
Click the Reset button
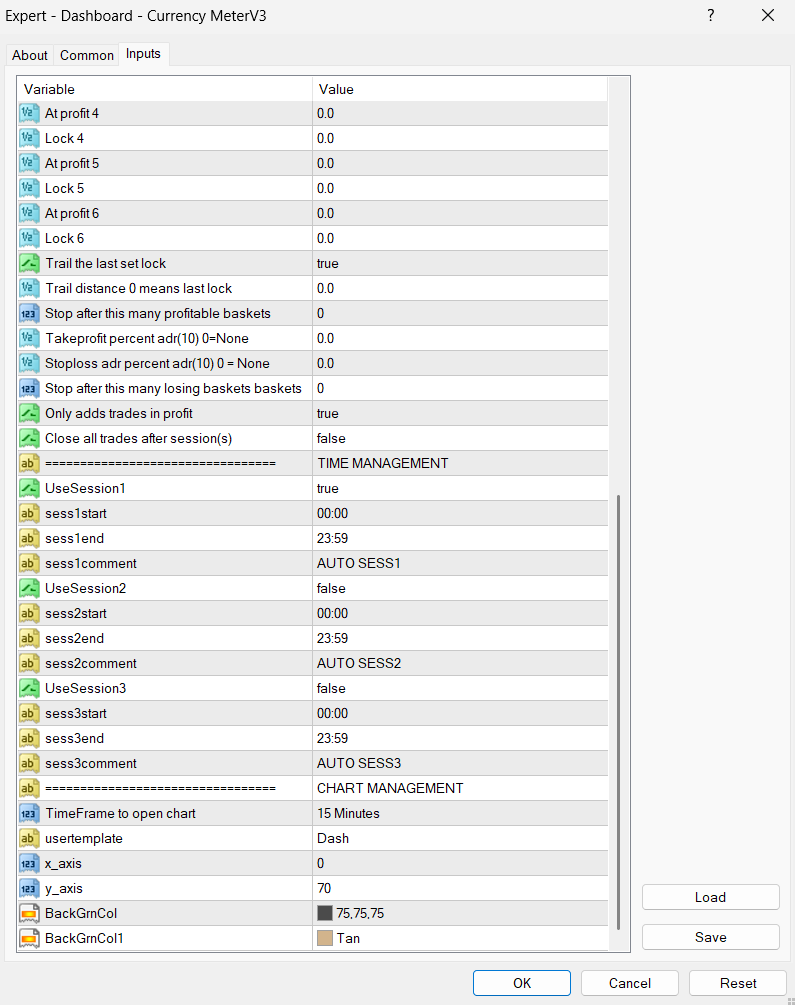point(738,983)
